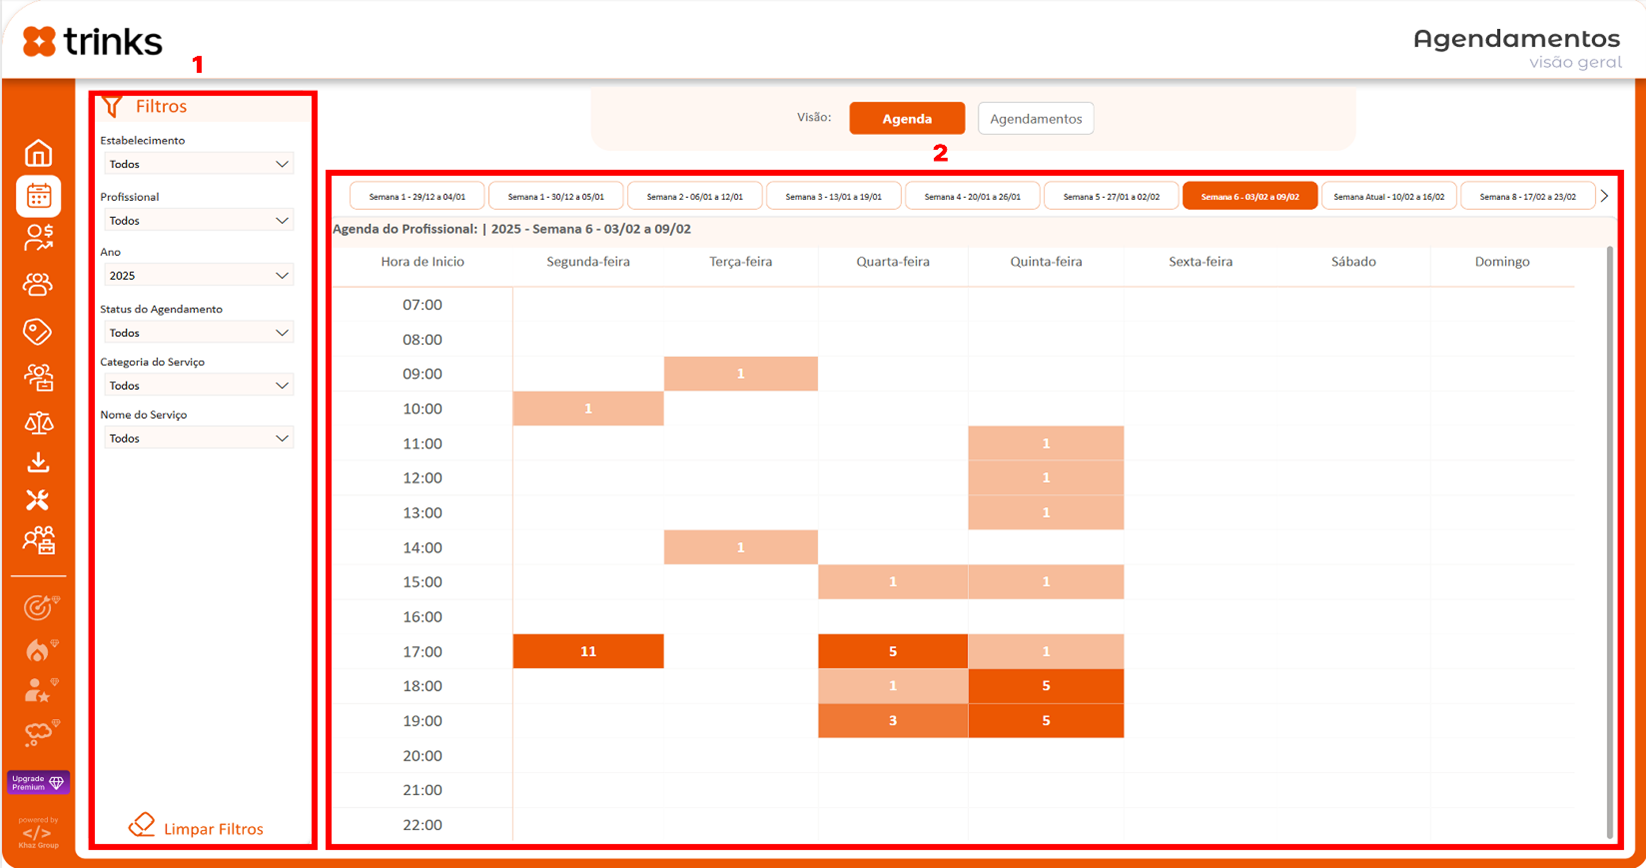Open the crossed tools sidebar icon
This screenshot has height=868, width=1646.
(38, 500)
